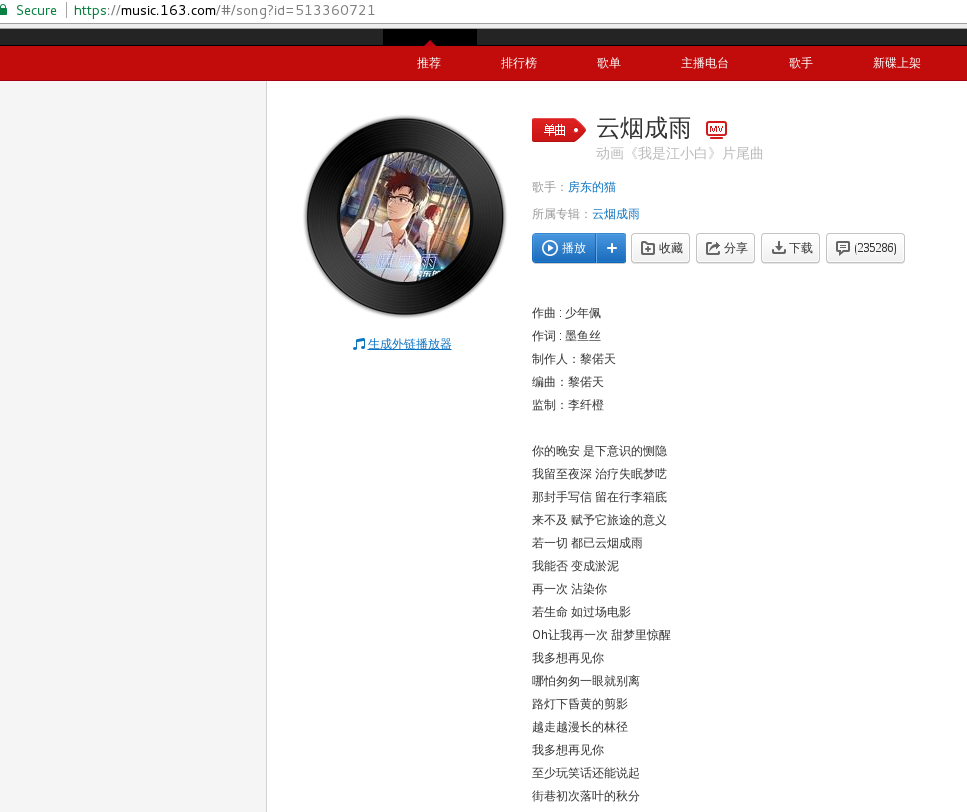Click the 下载 download button
The width and height of the screenshot is (967, 812).
[791, 248]
